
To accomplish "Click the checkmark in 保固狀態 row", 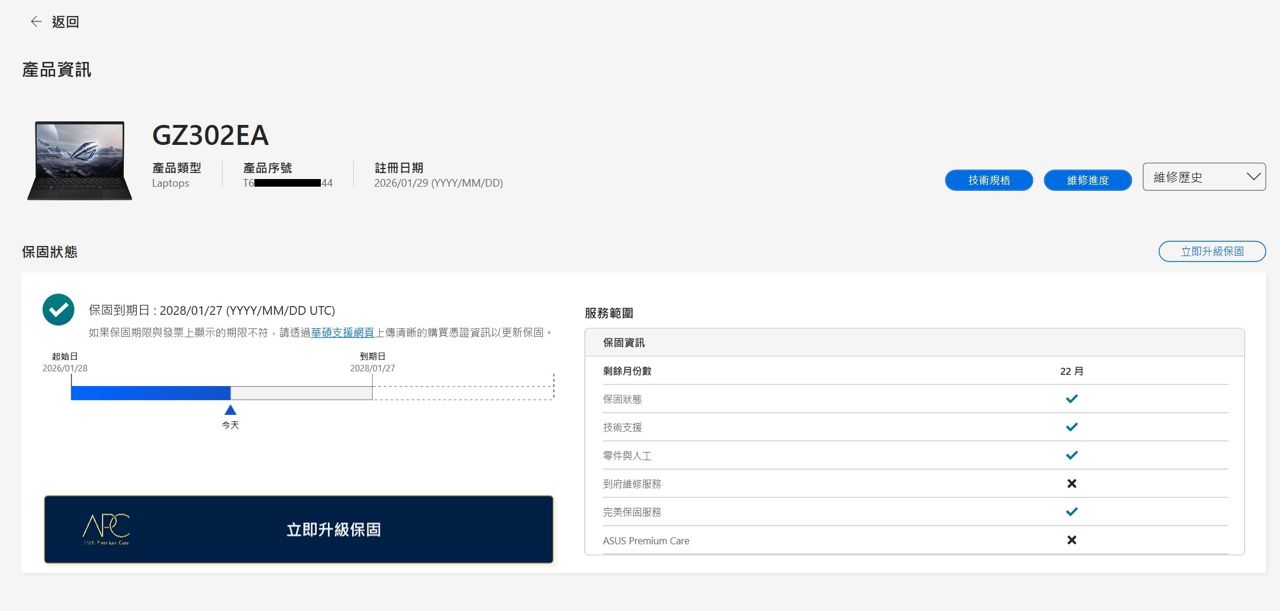I will 1071,399.
